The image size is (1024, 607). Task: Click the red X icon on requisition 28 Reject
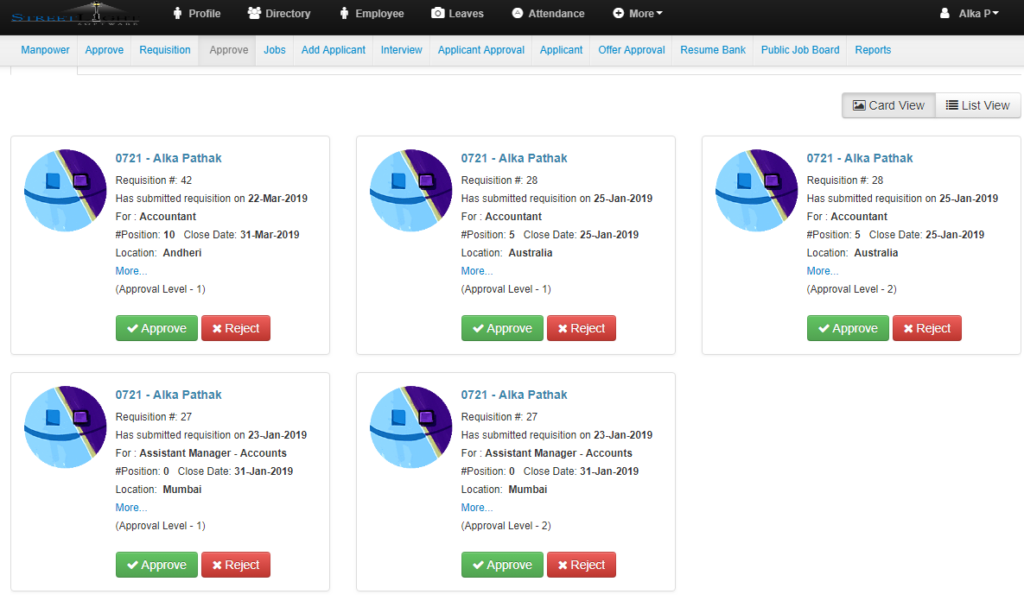565,328
